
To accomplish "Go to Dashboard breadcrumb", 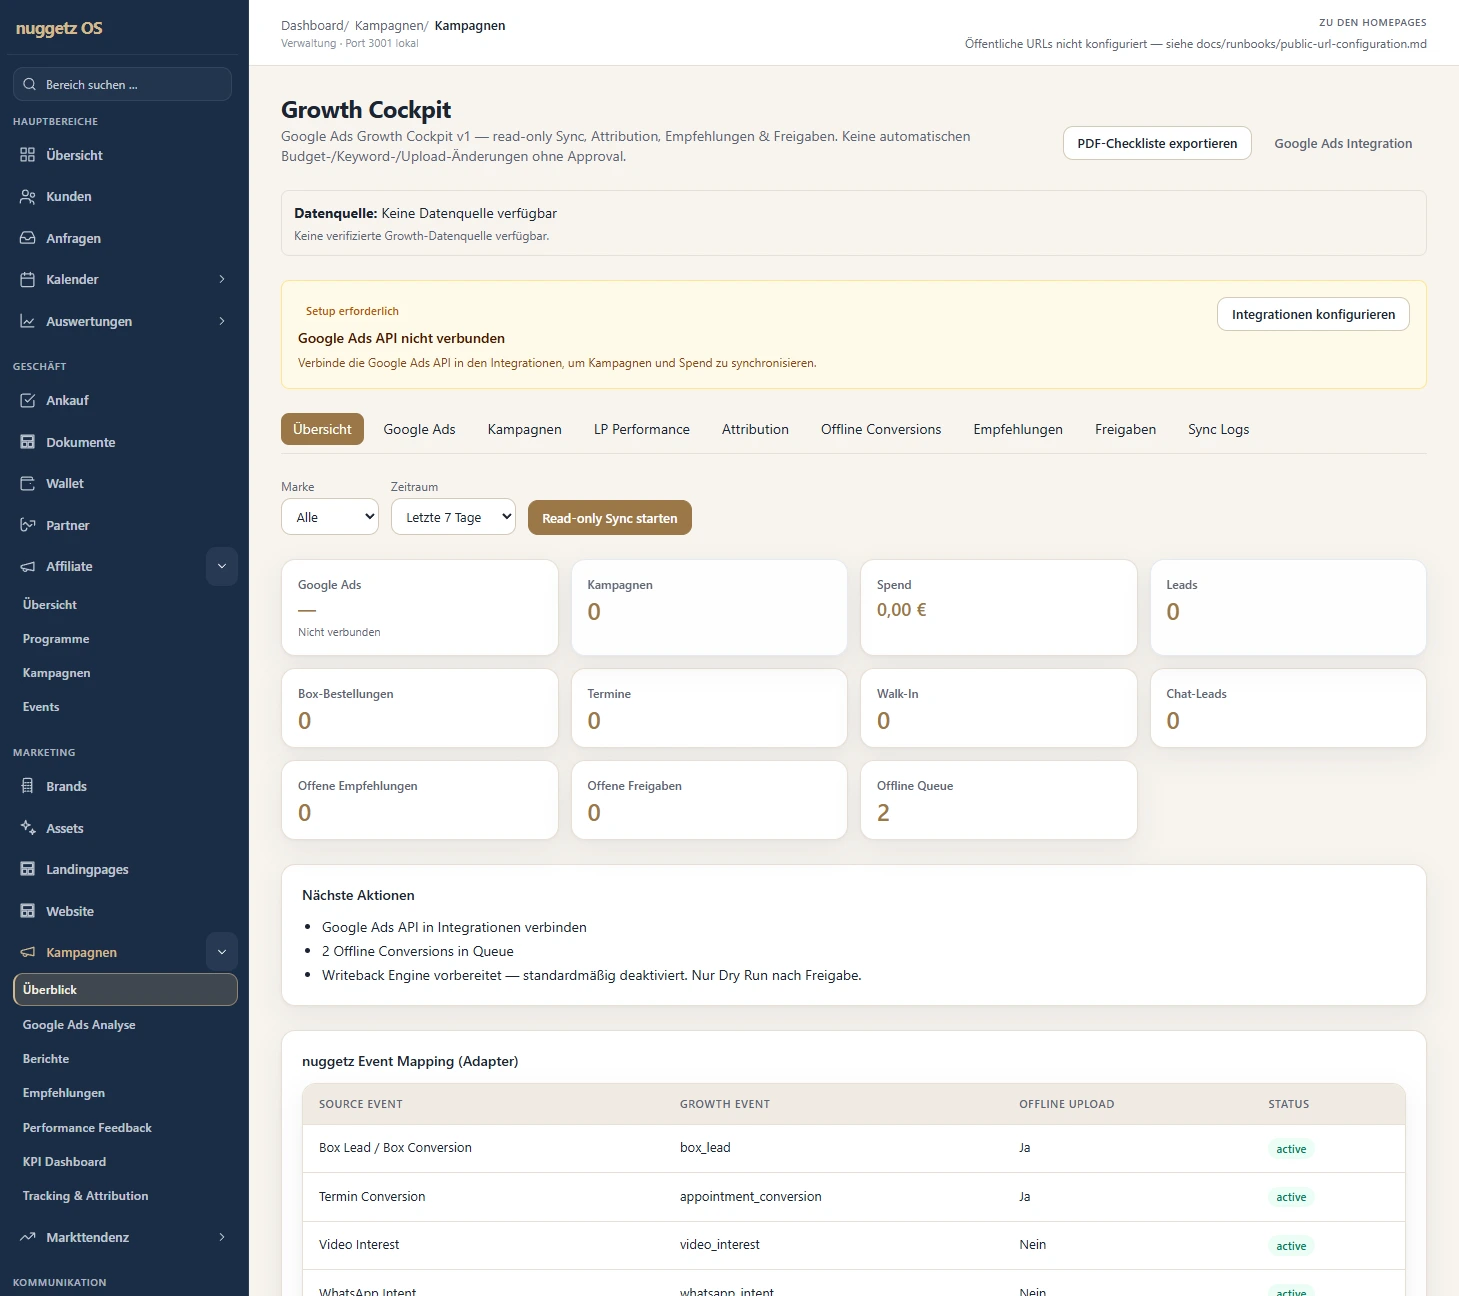I will [312, 26].
